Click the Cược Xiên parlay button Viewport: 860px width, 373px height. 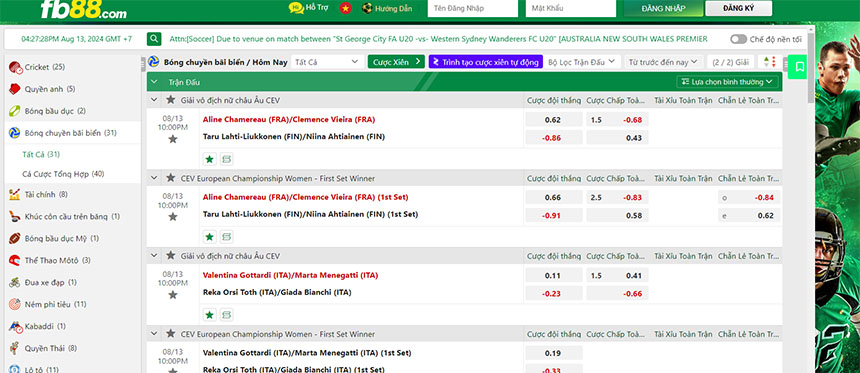click(396, 62)
